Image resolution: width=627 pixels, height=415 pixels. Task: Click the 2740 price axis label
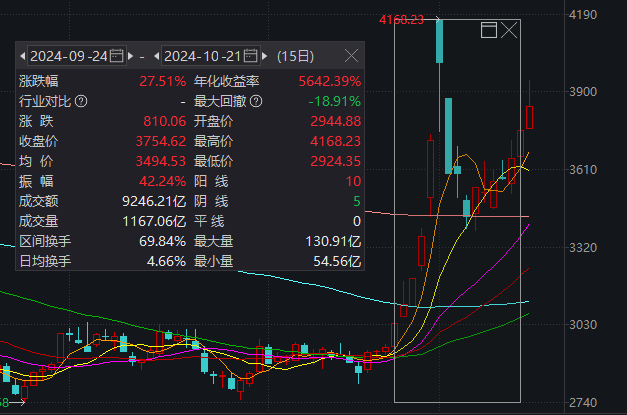point(583,403)
